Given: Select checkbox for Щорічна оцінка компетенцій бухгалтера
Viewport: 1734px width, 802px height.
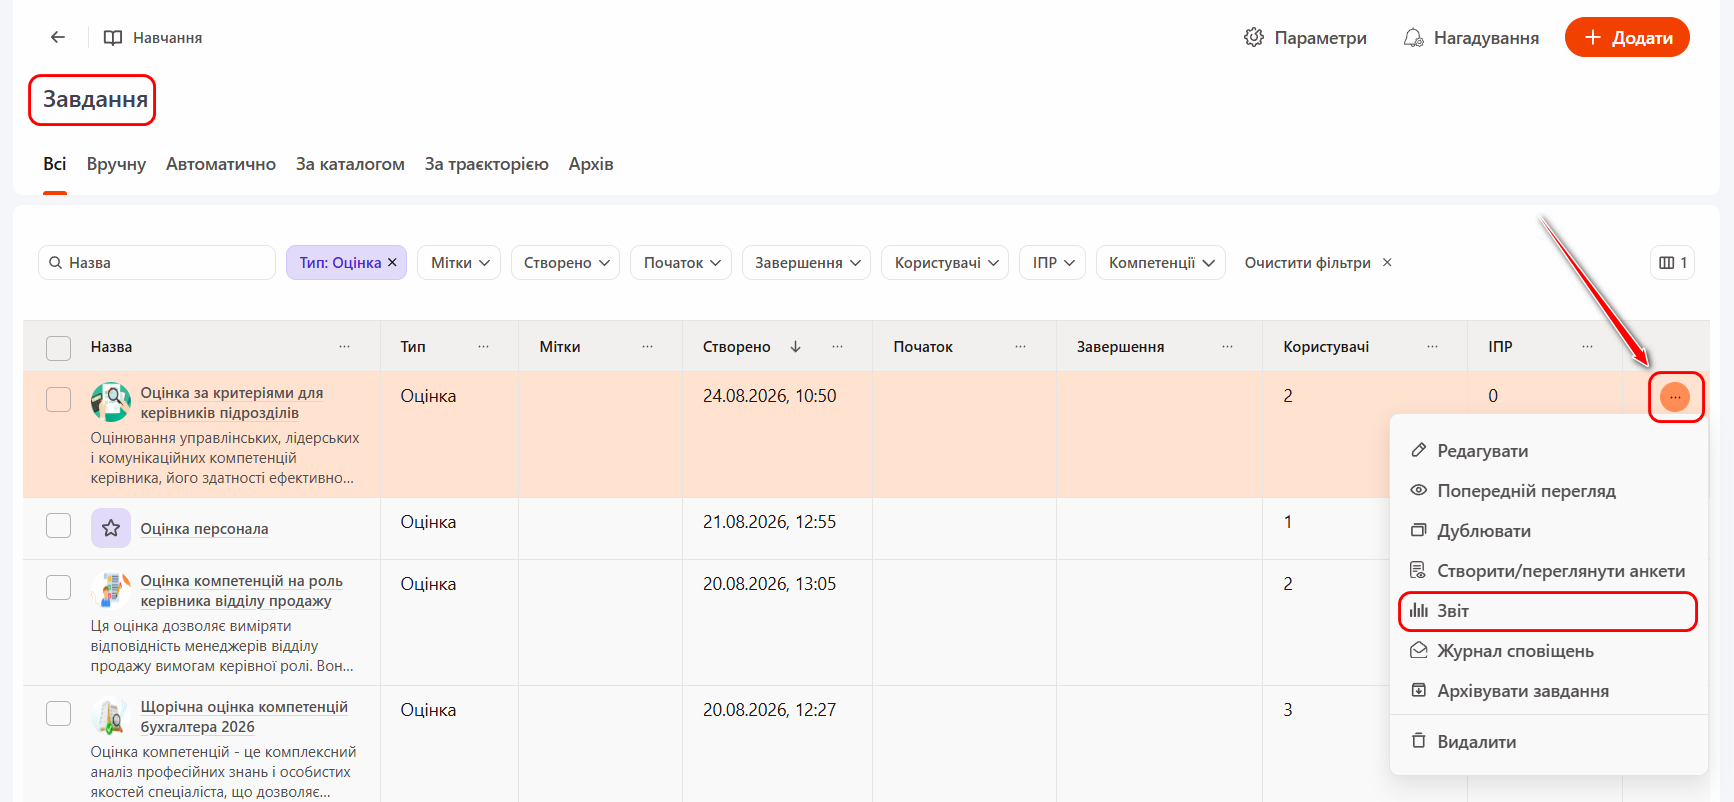Looking at the screenshot, I should [59, 713].
